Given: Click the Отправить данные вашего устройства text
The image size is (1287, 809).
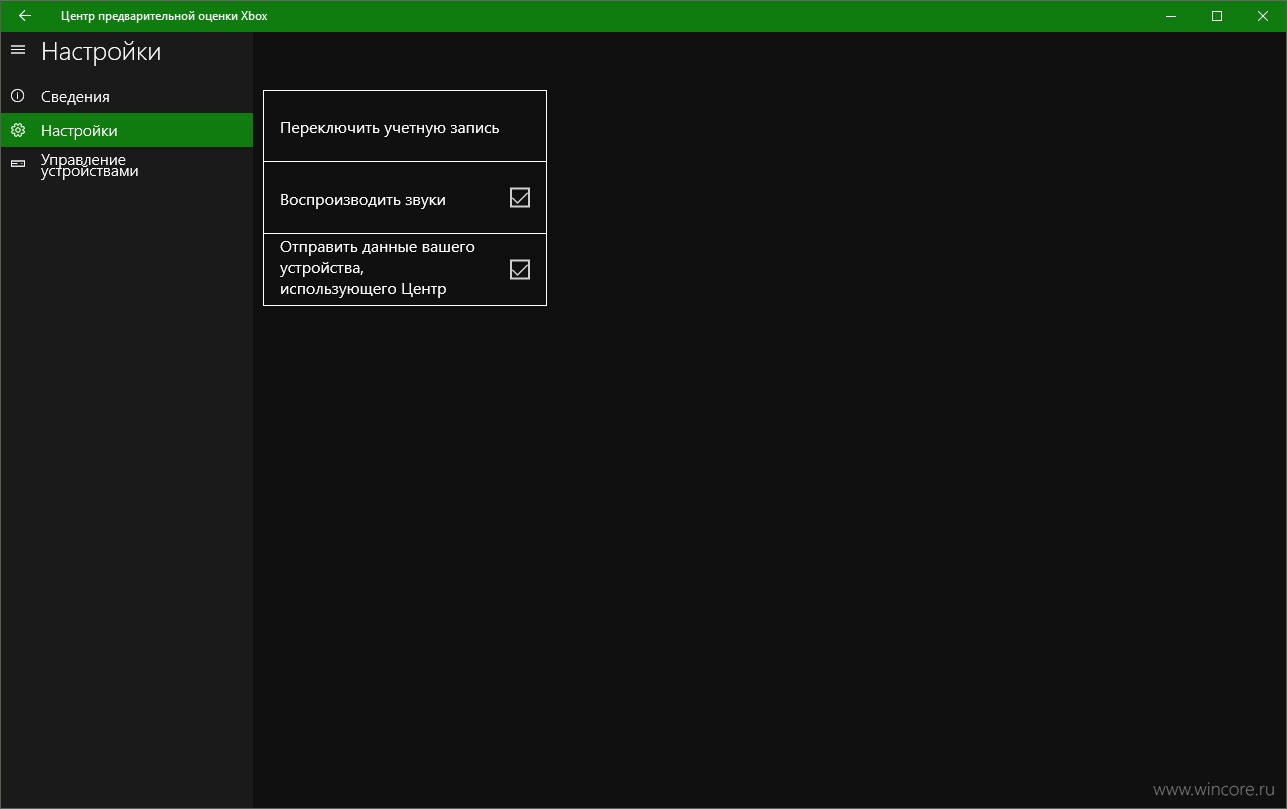Looking at the screenshot, I should 377,268.
